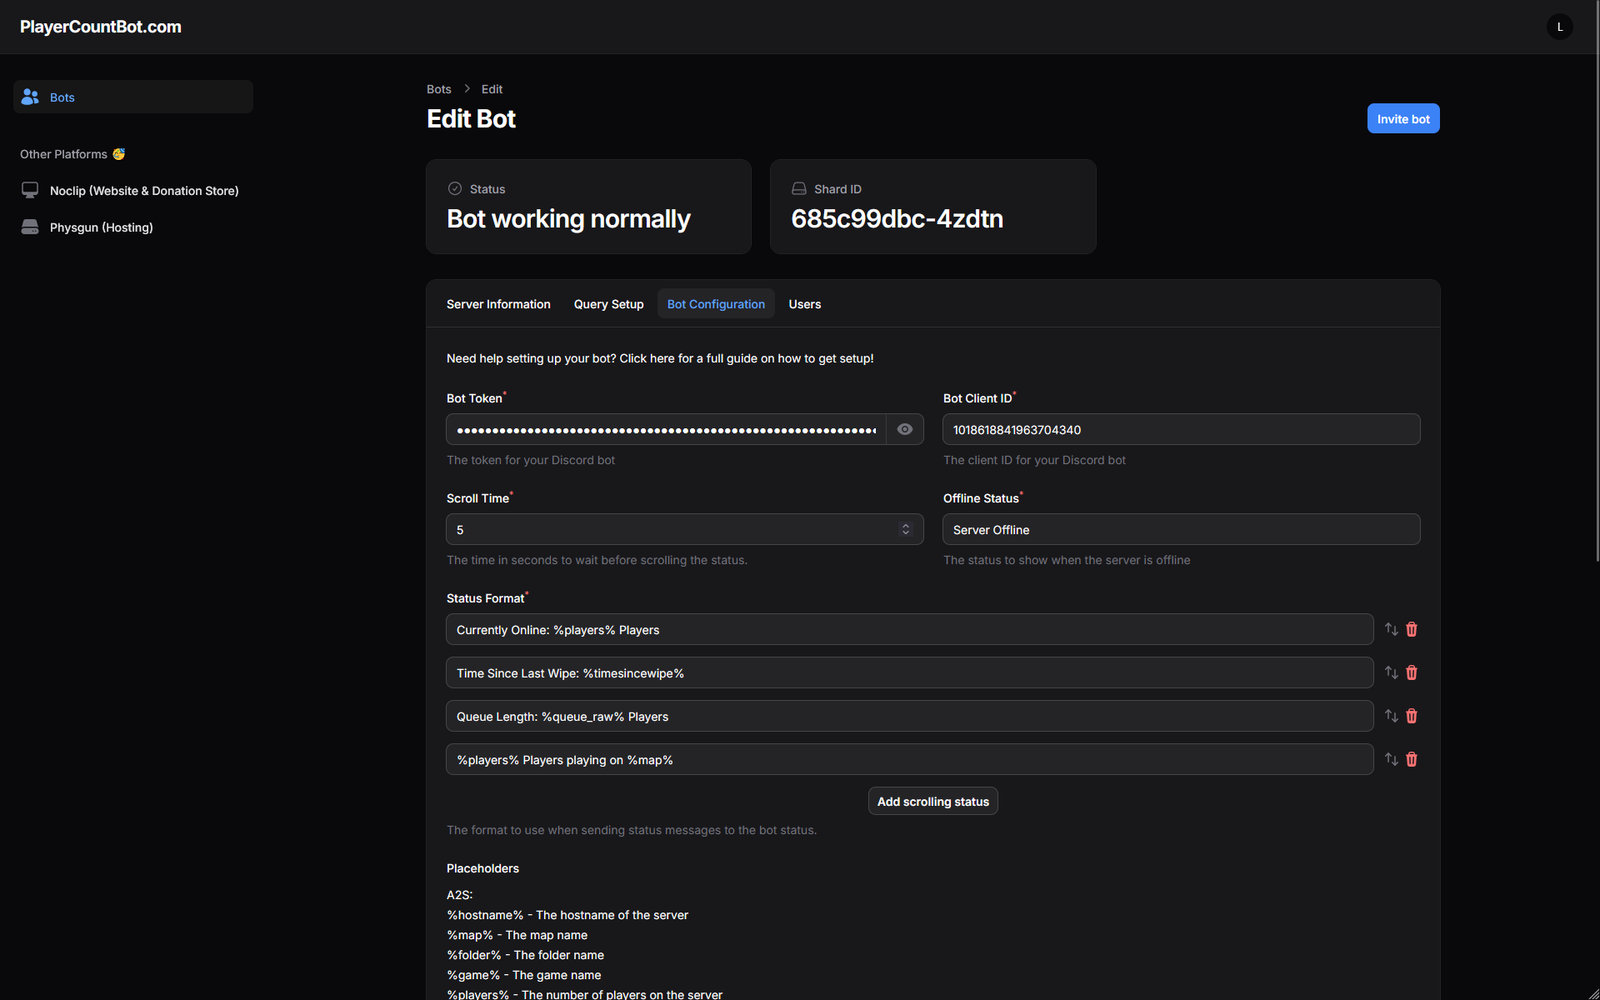The image size is (1600, 1000).
Task: Delete the 'Currently Online: %players% Players' status
Action: (1412, 629)
